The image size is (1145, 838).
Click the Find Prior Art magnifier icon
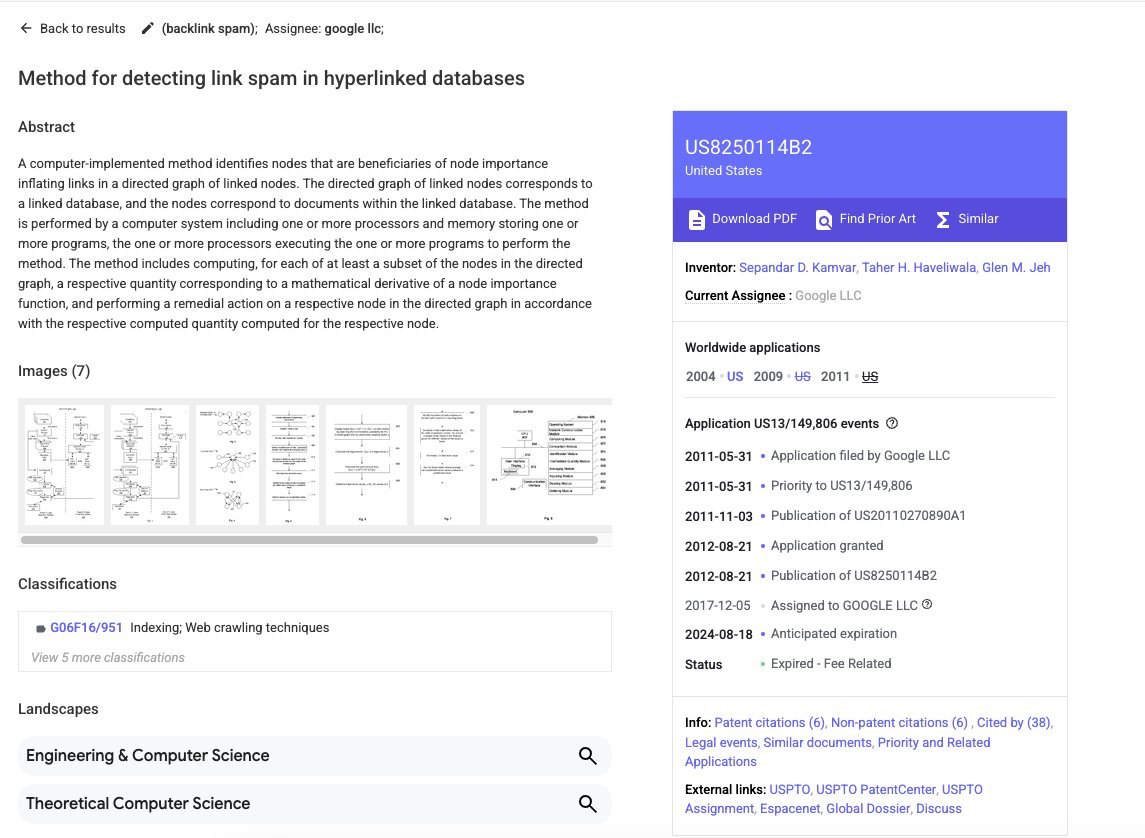(x=824, y=219)
